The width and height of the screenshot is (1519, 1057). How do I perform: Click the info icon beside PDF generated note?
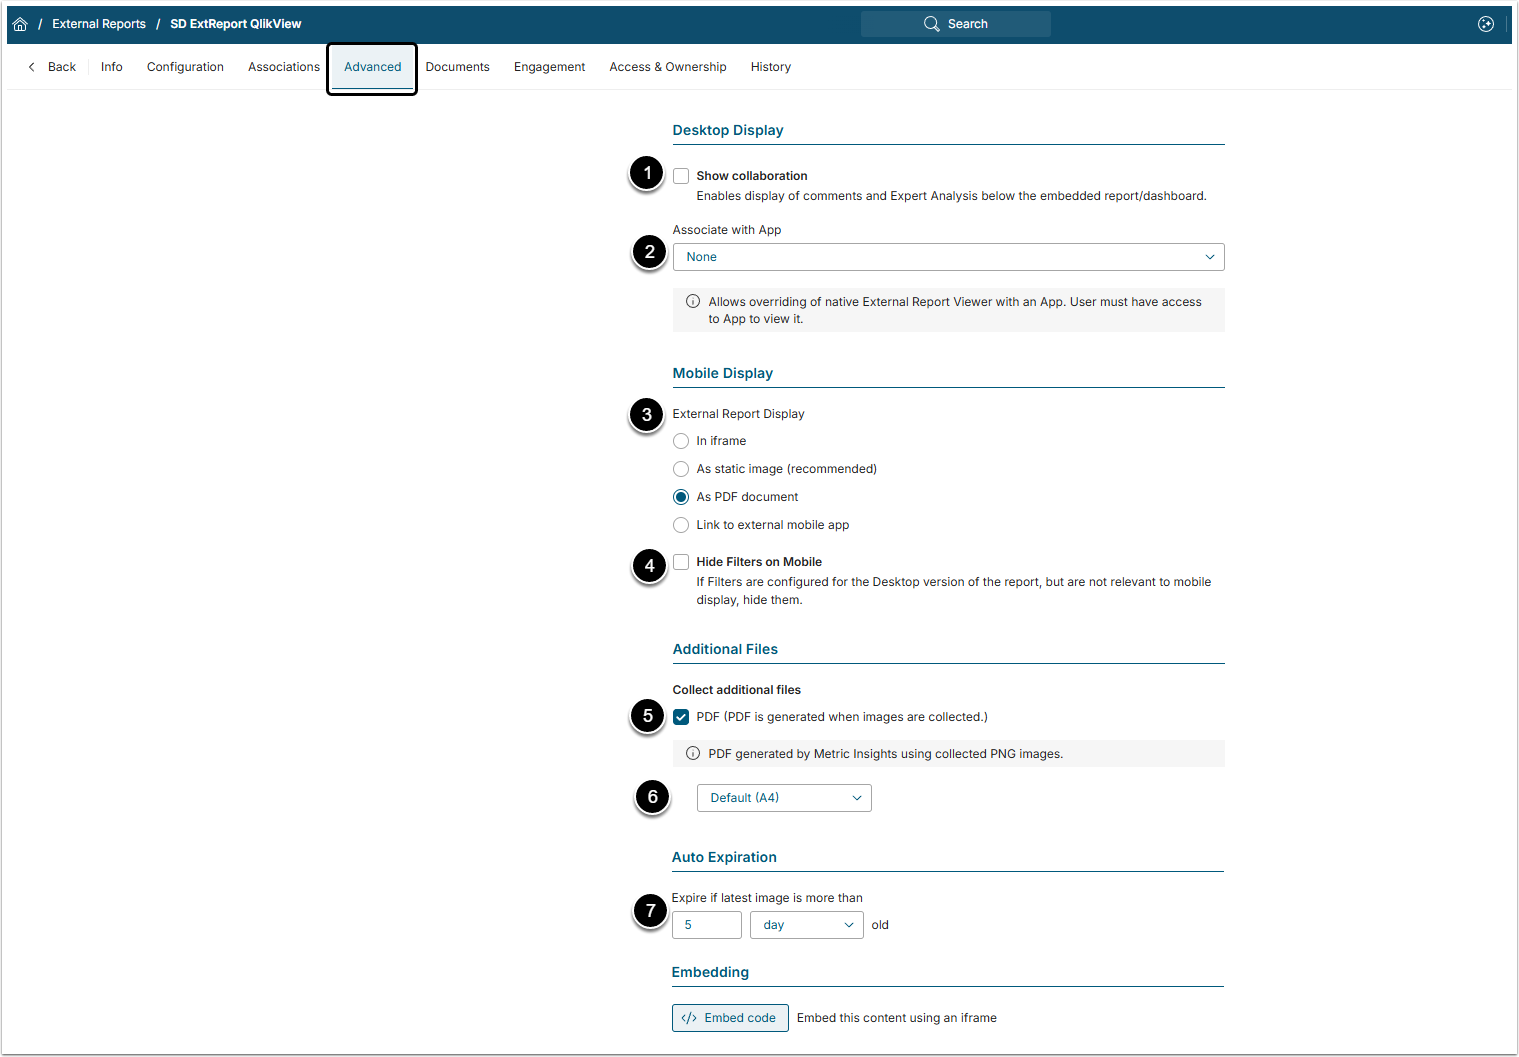tap(693, 753)
